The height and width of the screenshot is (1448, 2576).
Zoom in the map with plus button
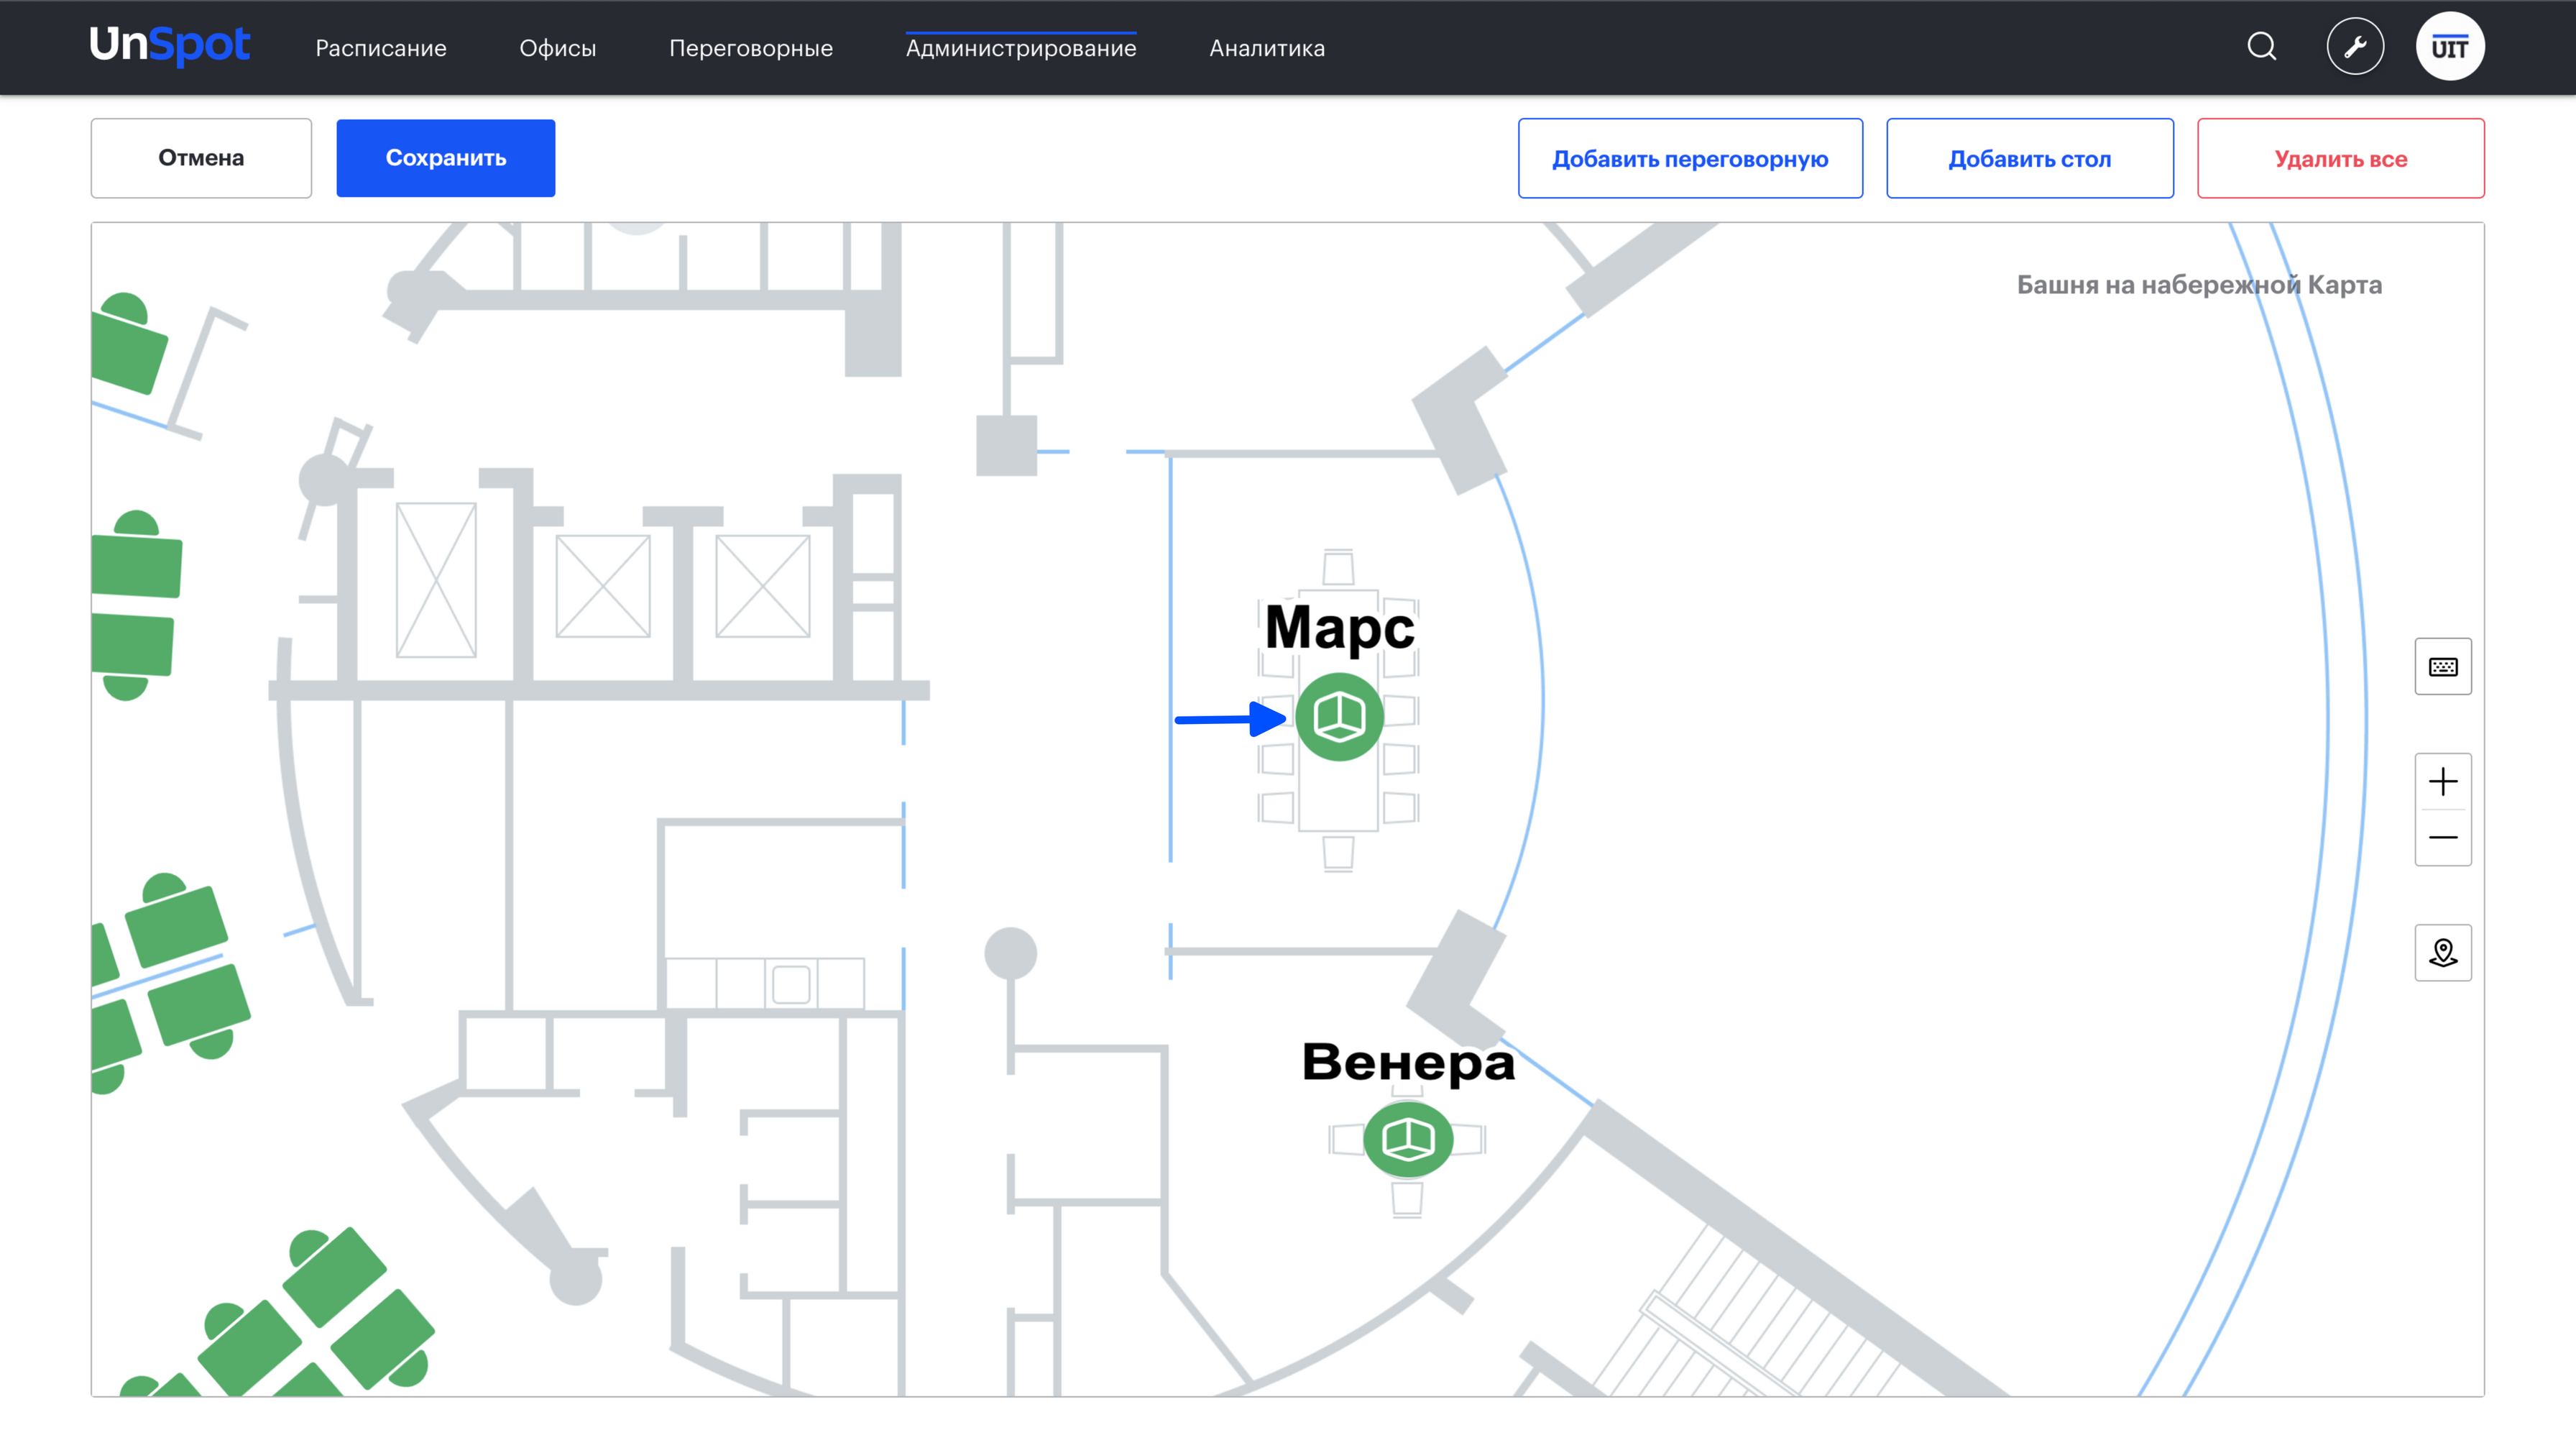[x=2443, y=781]
